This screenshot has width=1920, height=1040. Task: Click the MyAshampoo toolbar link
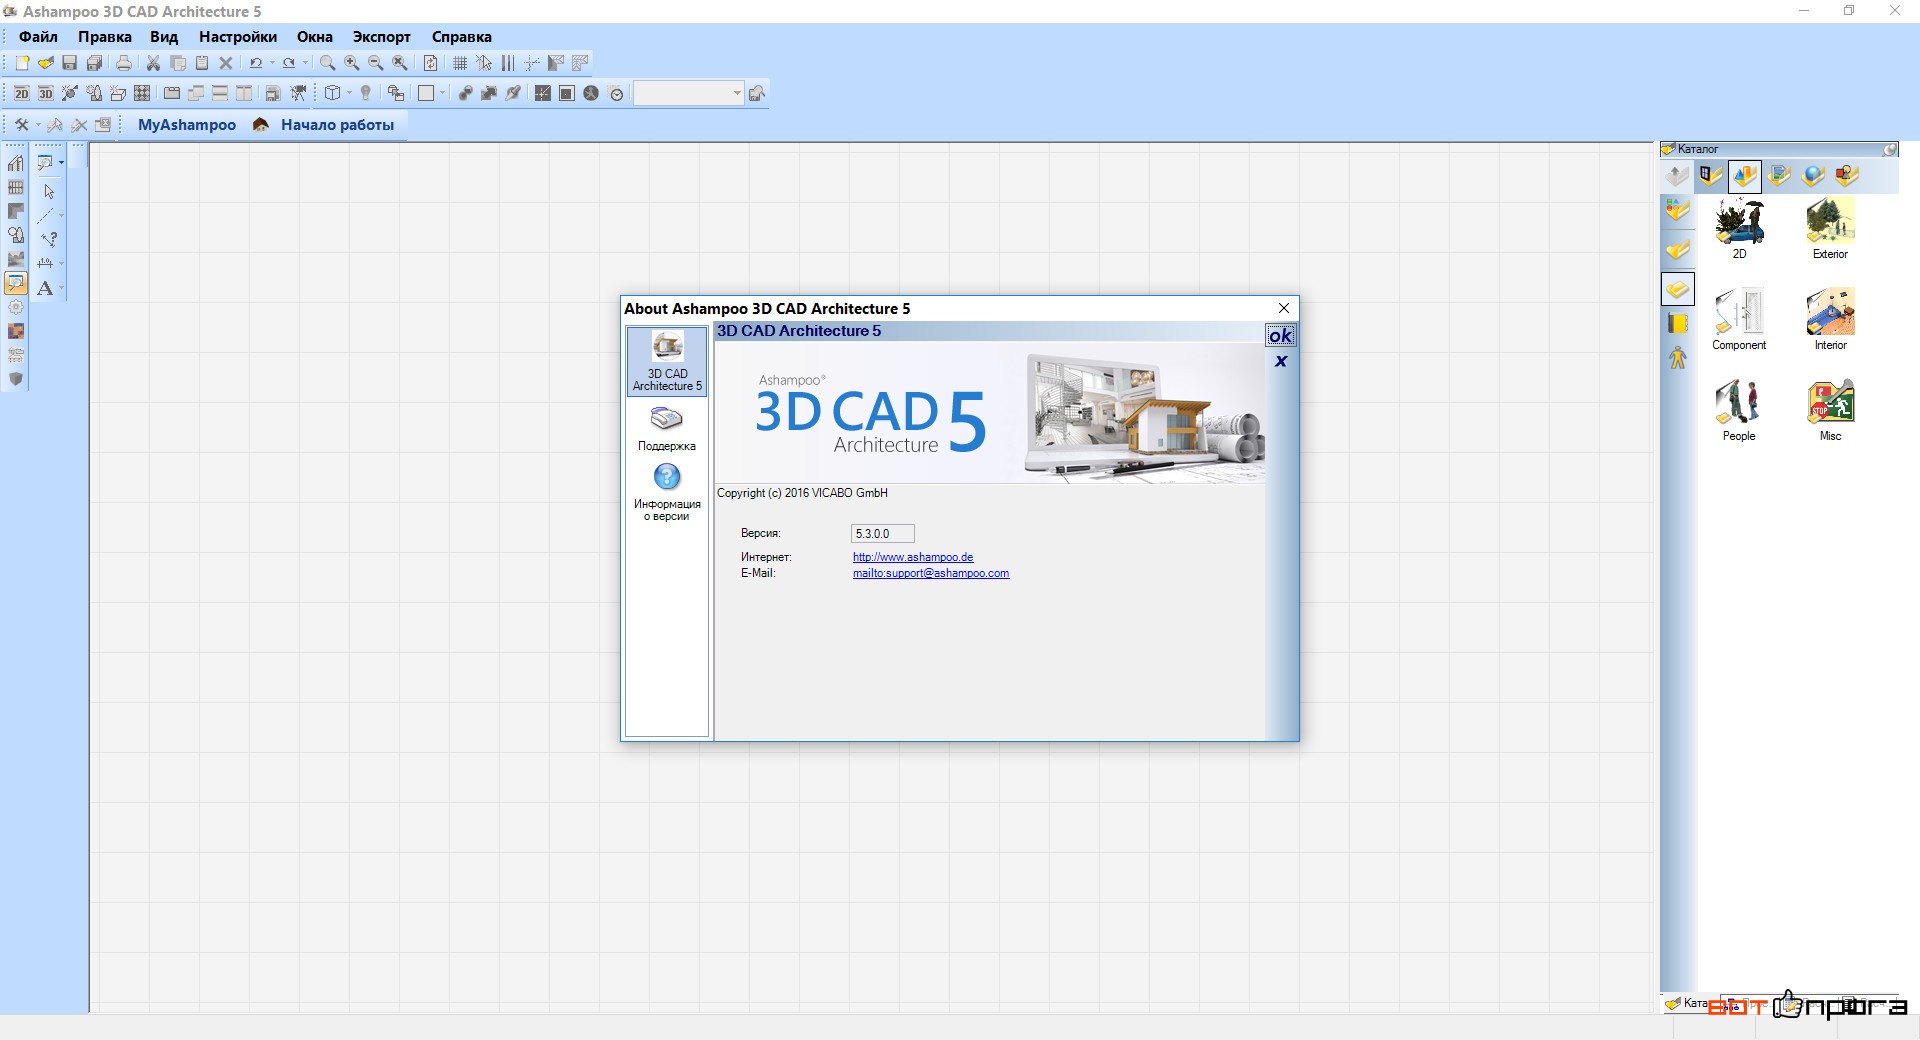coord(187,125)
